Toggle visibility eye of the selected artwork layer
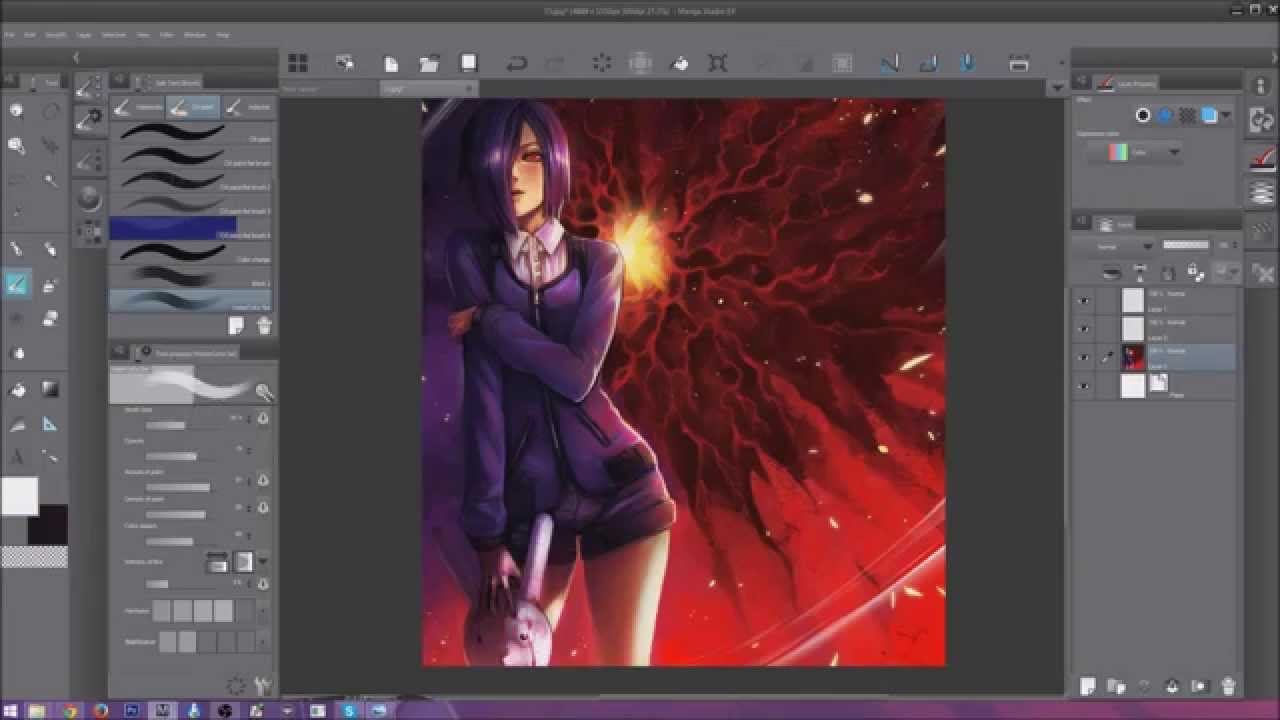 click(x=1084, y=357)
